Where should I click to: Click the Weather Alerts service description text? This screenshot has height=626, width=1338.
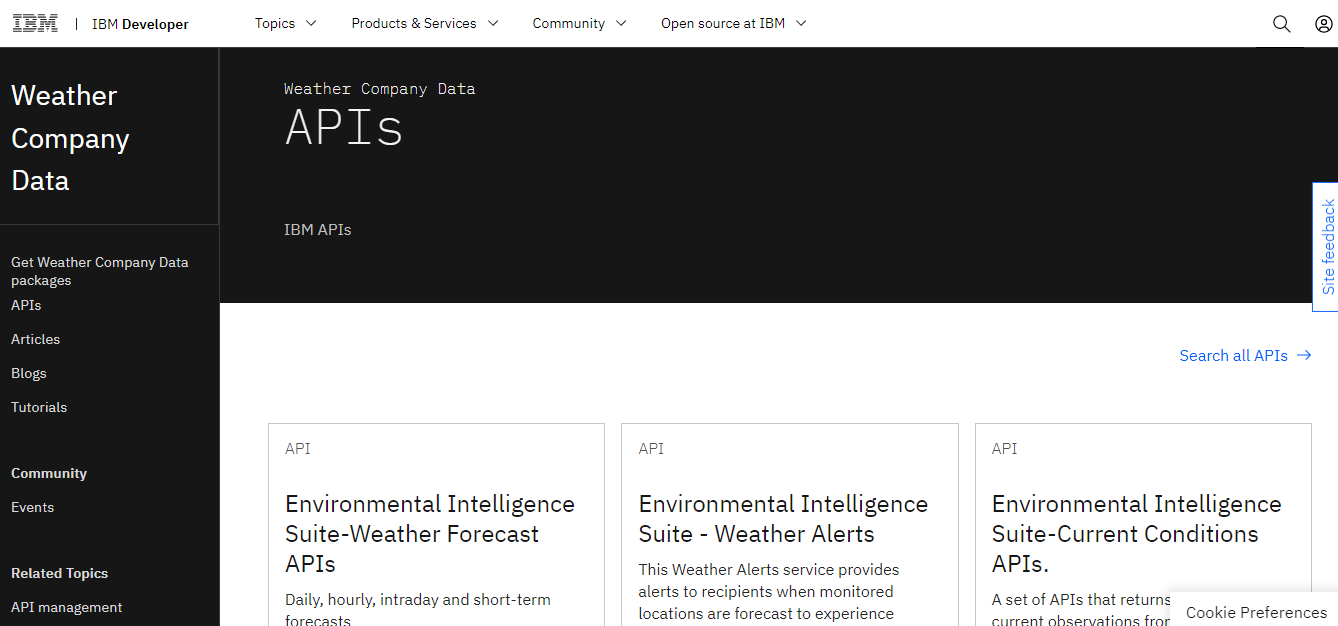(769, 591)
